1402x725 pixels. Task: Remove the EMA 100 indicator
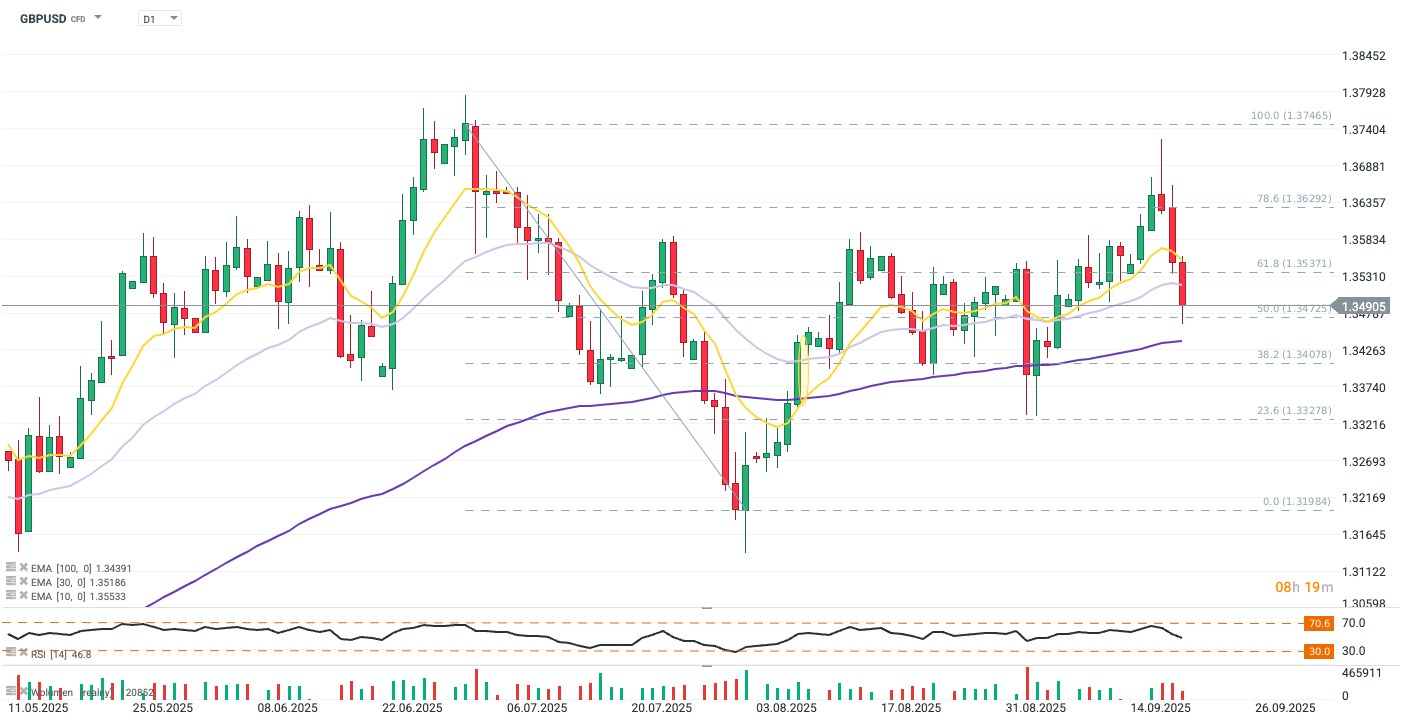pyautogui.click(x=23, y=566)
